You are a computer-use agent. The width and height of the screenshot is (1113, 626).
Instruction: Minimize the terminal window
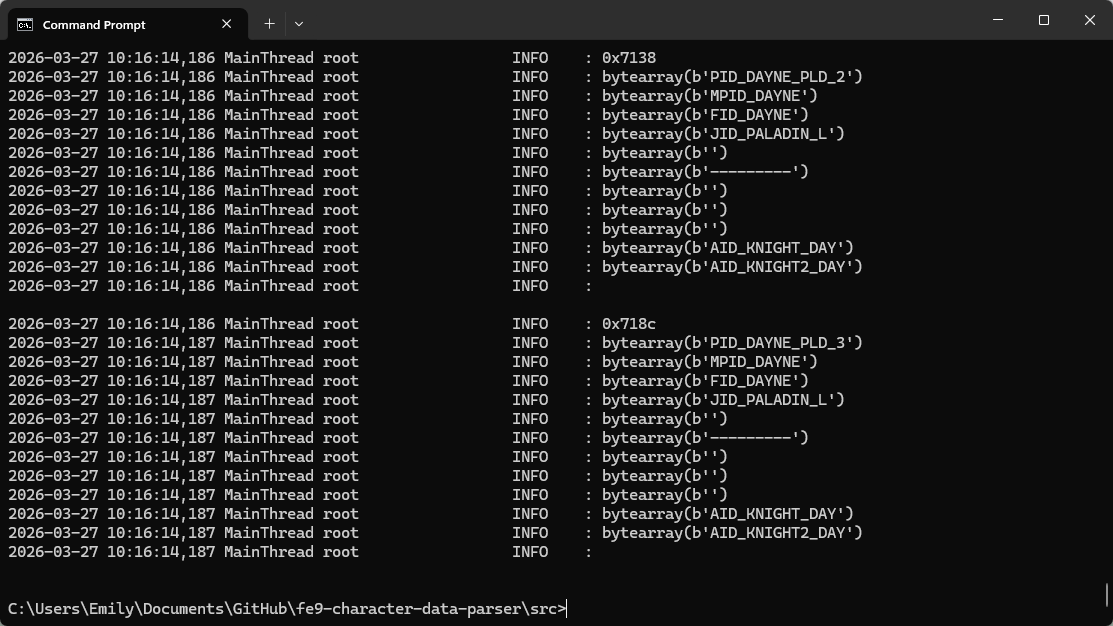tap(997, 20)
